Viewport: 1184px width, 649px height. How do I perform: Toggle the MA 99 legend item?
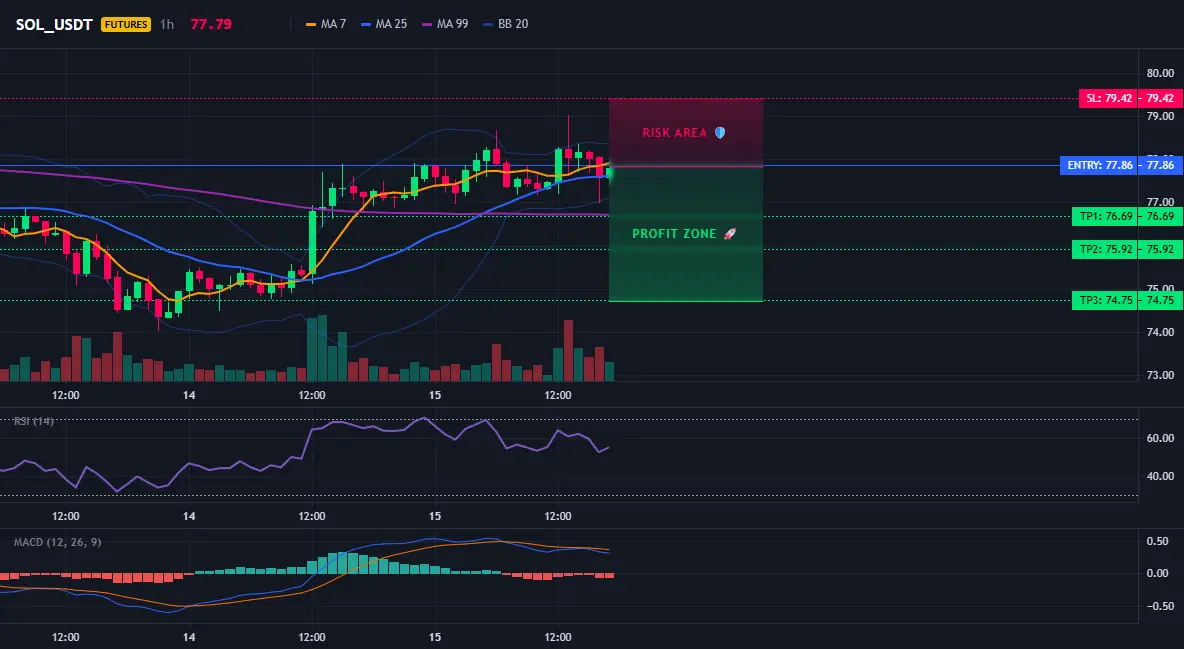pos(445,24)
